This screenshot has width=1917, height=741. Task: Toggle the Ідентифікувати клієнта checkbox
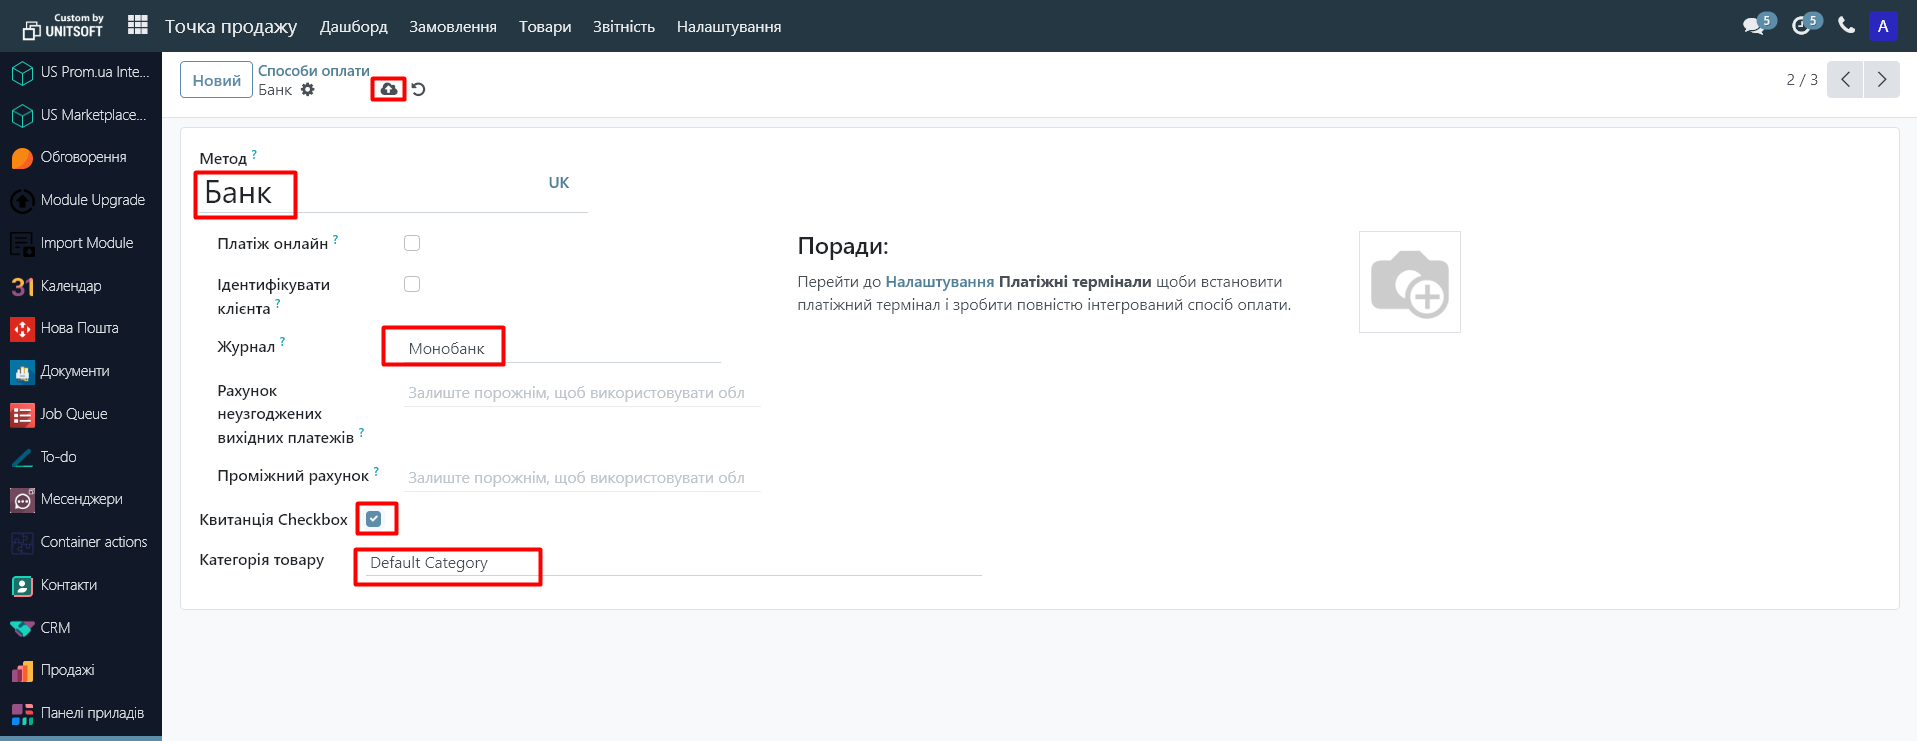click(x=412, y=284)
